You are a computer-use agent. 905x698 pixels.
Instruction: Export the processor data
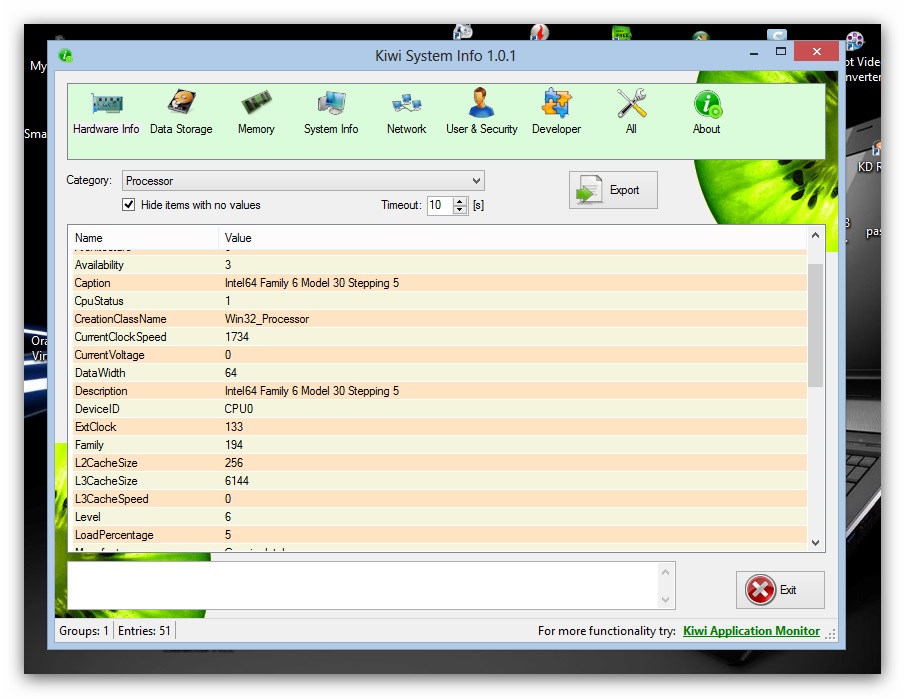coord(613,190)
